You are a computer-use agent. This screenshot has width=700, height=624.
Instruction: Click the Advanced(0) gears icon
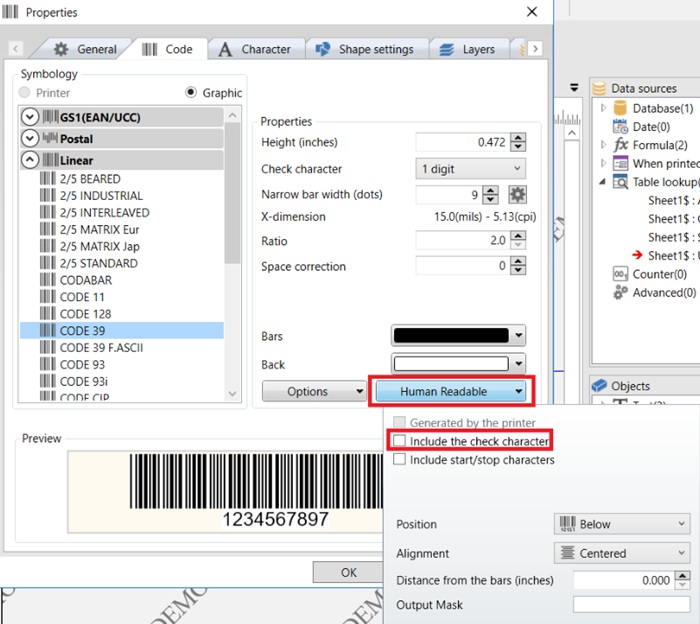pos(621,292)
